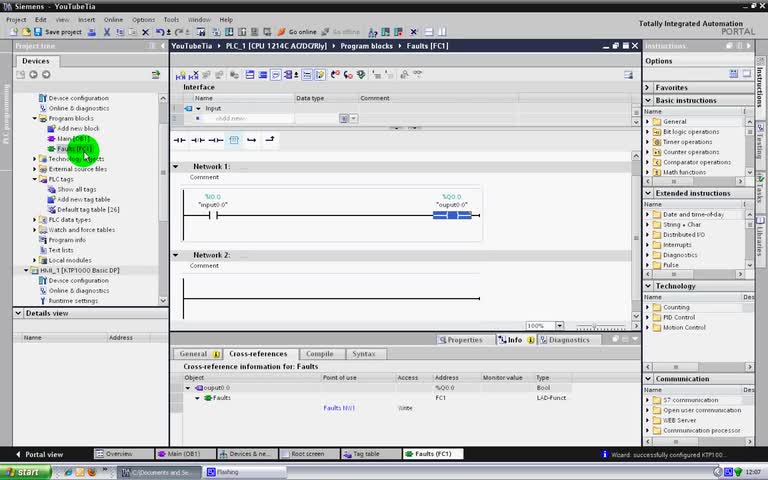Insert an empty box from favorites bar

pyautogui.click(x=234, y=140)
